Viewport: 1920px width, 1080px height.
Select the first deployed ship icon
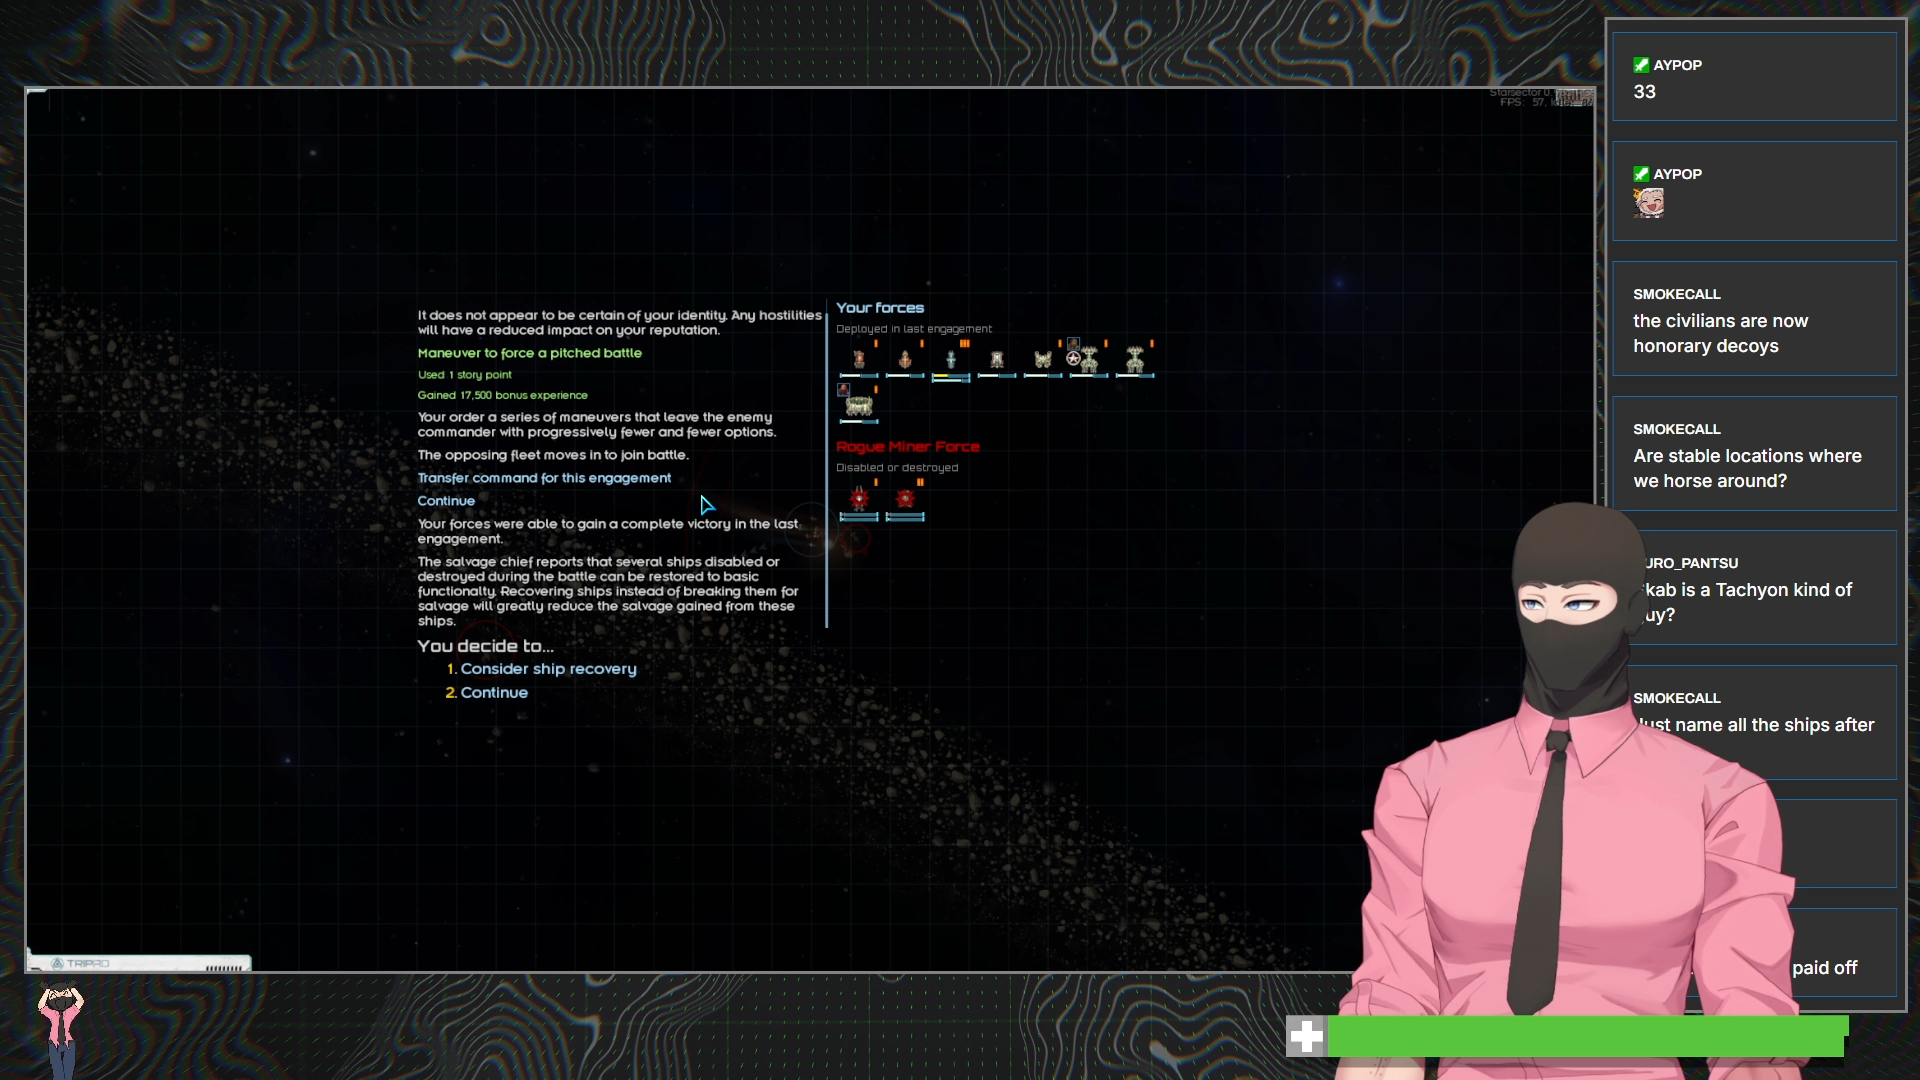coord(858,360)
